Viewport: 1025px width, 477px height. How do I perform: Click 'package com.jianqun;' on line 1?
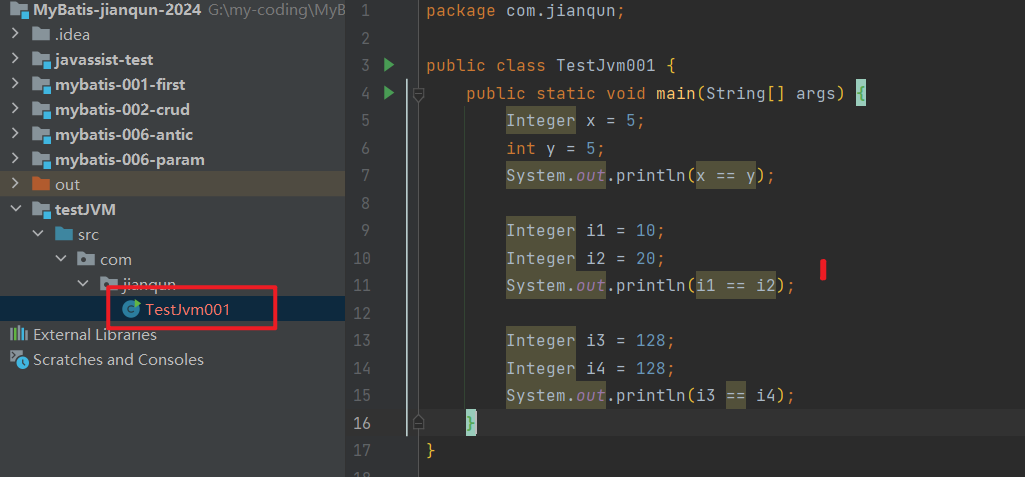coord(526,11)
